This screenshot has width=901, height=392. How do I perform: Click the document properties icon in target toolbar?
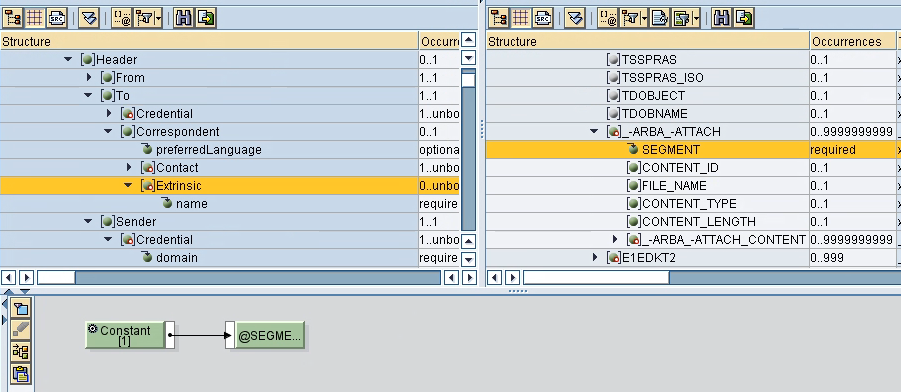[x=660, y=18]
